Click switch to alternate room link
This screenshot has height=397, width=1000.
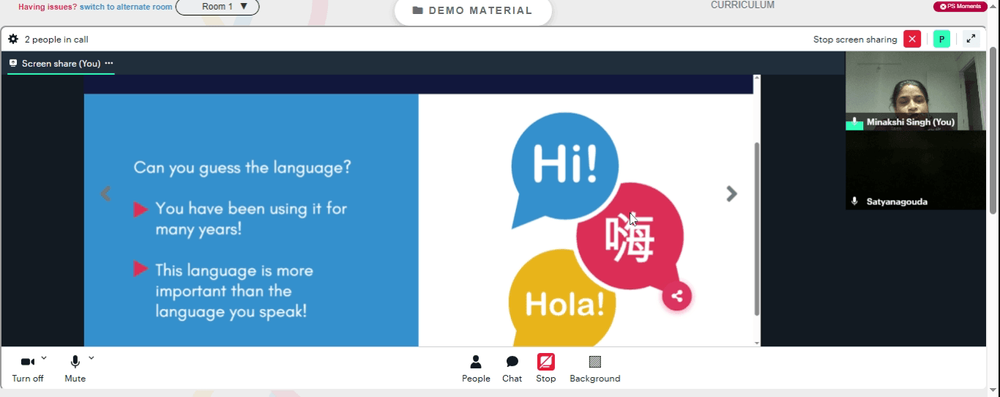point(126,7)
